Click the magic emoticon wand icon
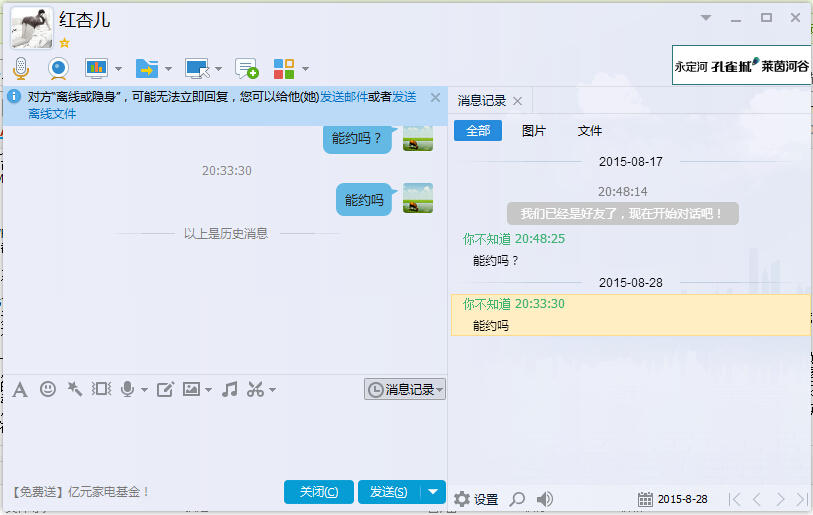Screen dimensions: 813x515 pyautogui.click(x=75, y=388)
